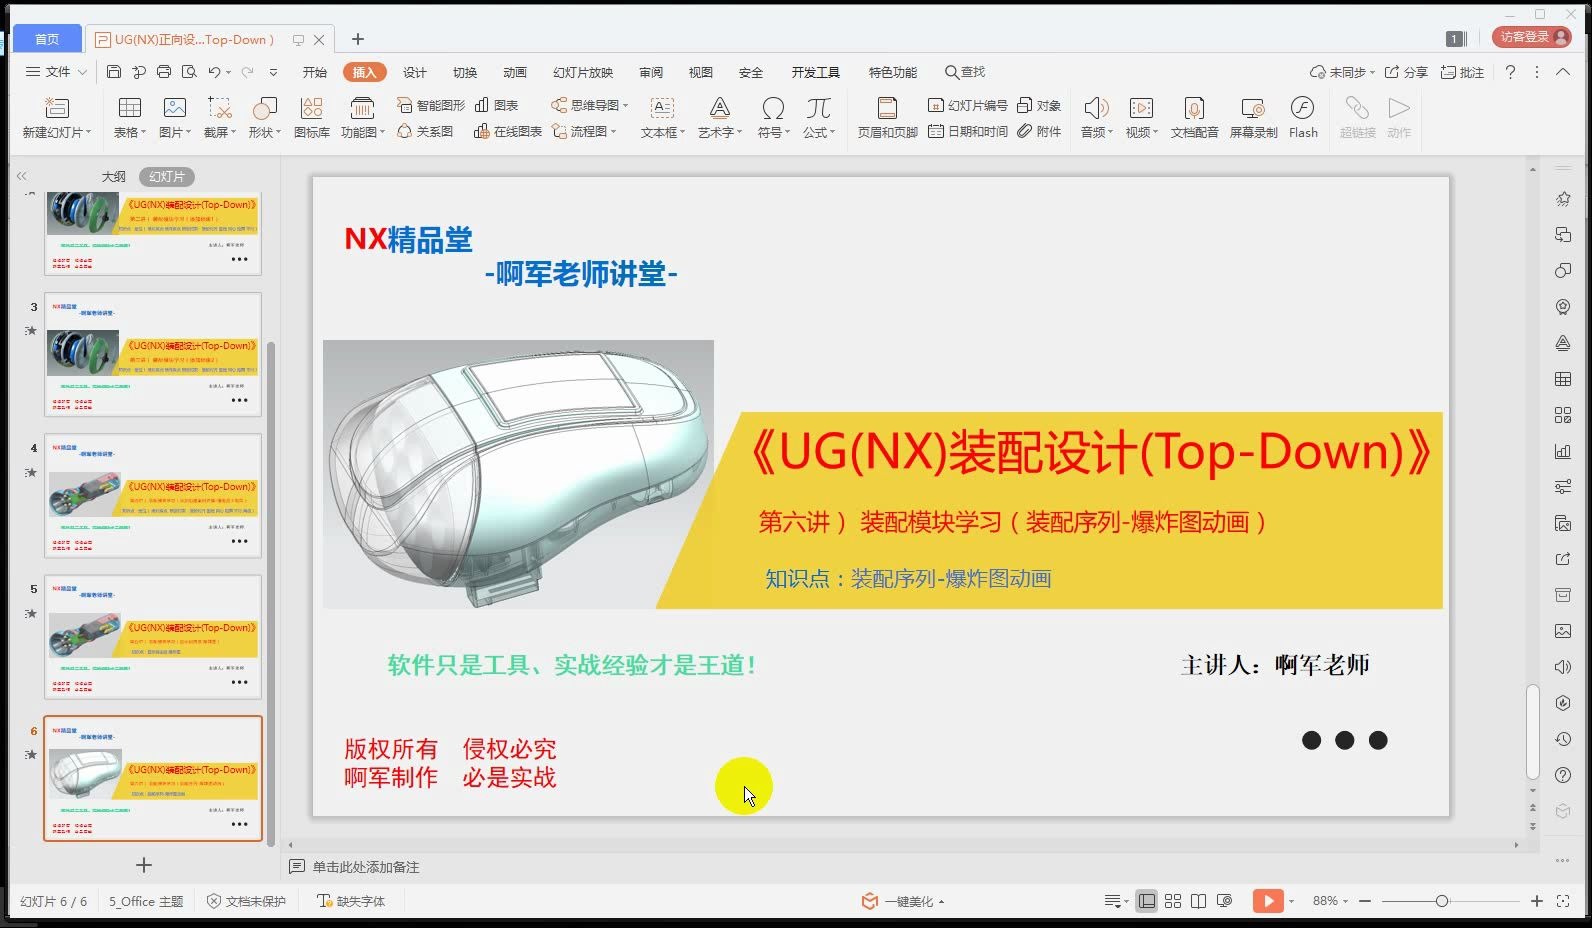Click the zoom out minus button
The height and width of the screenshot is (928, 1592).
(1365, 901)
